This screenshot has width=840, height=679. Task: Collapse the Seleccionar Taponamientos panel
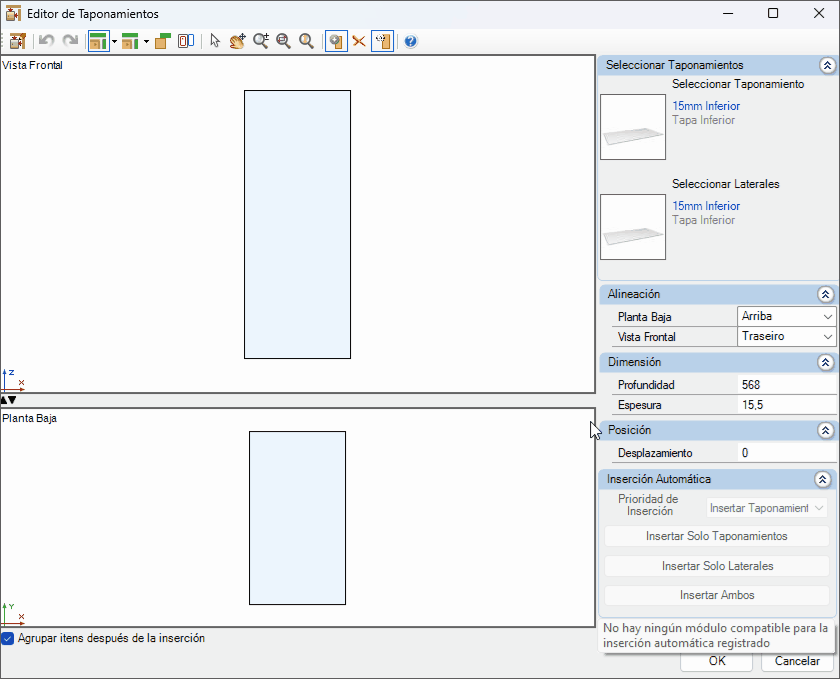[825, 65]
